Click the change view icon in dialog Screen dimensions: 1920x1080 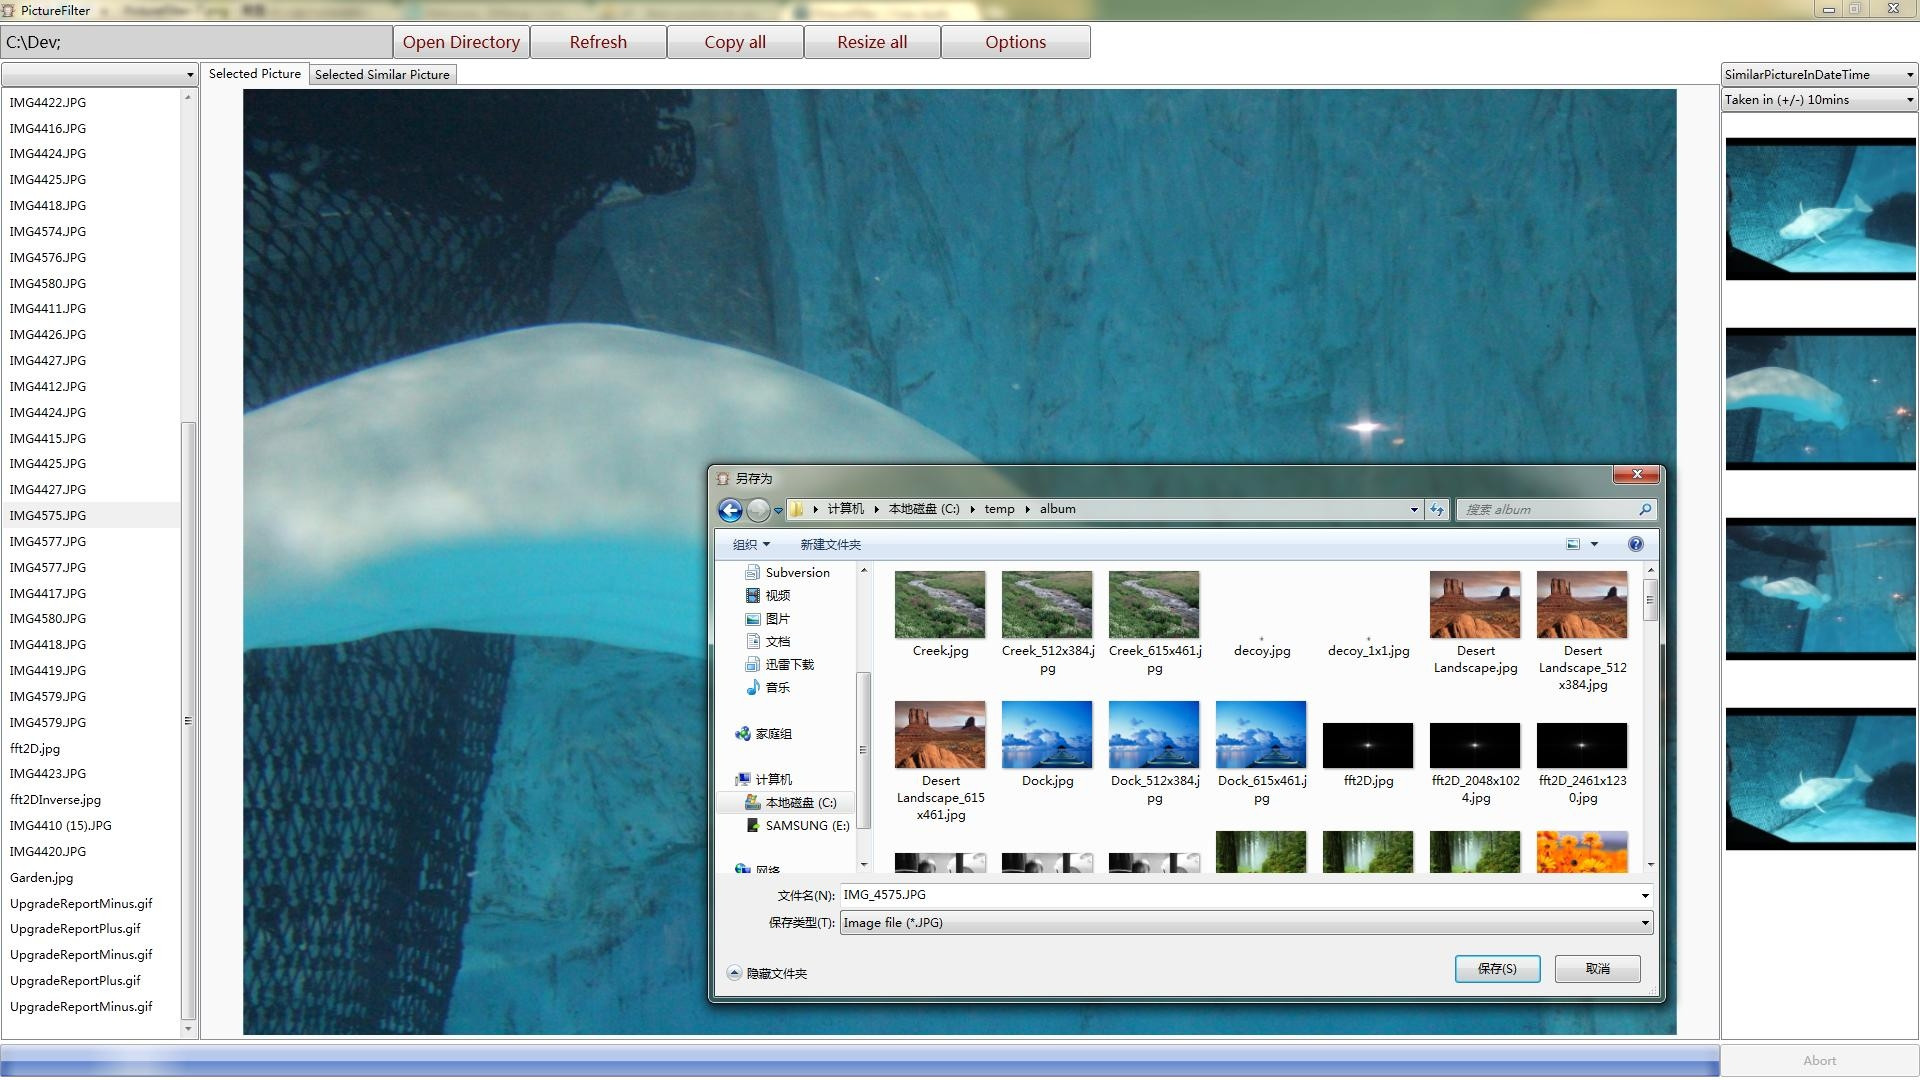(x=1573, y=545)
